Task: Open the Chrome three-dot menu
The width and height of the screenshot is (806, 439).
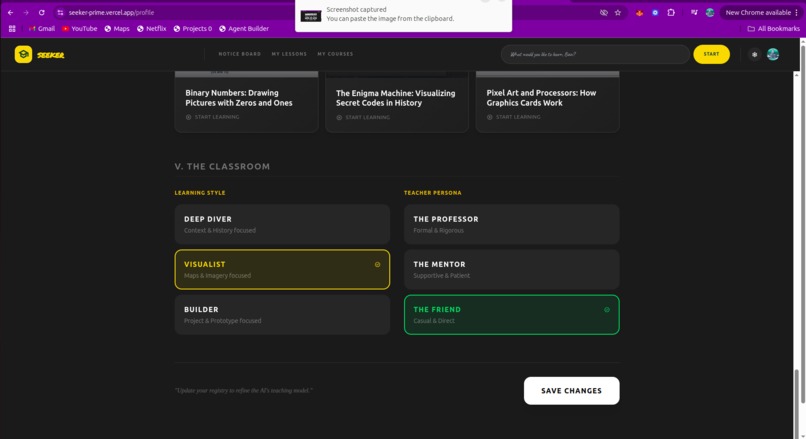Action: tap(796, 12)
